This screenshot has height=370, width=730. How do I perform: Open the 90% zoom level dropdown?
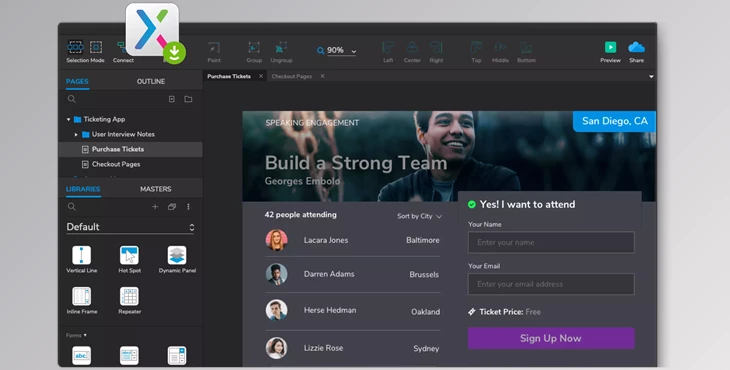354,52
